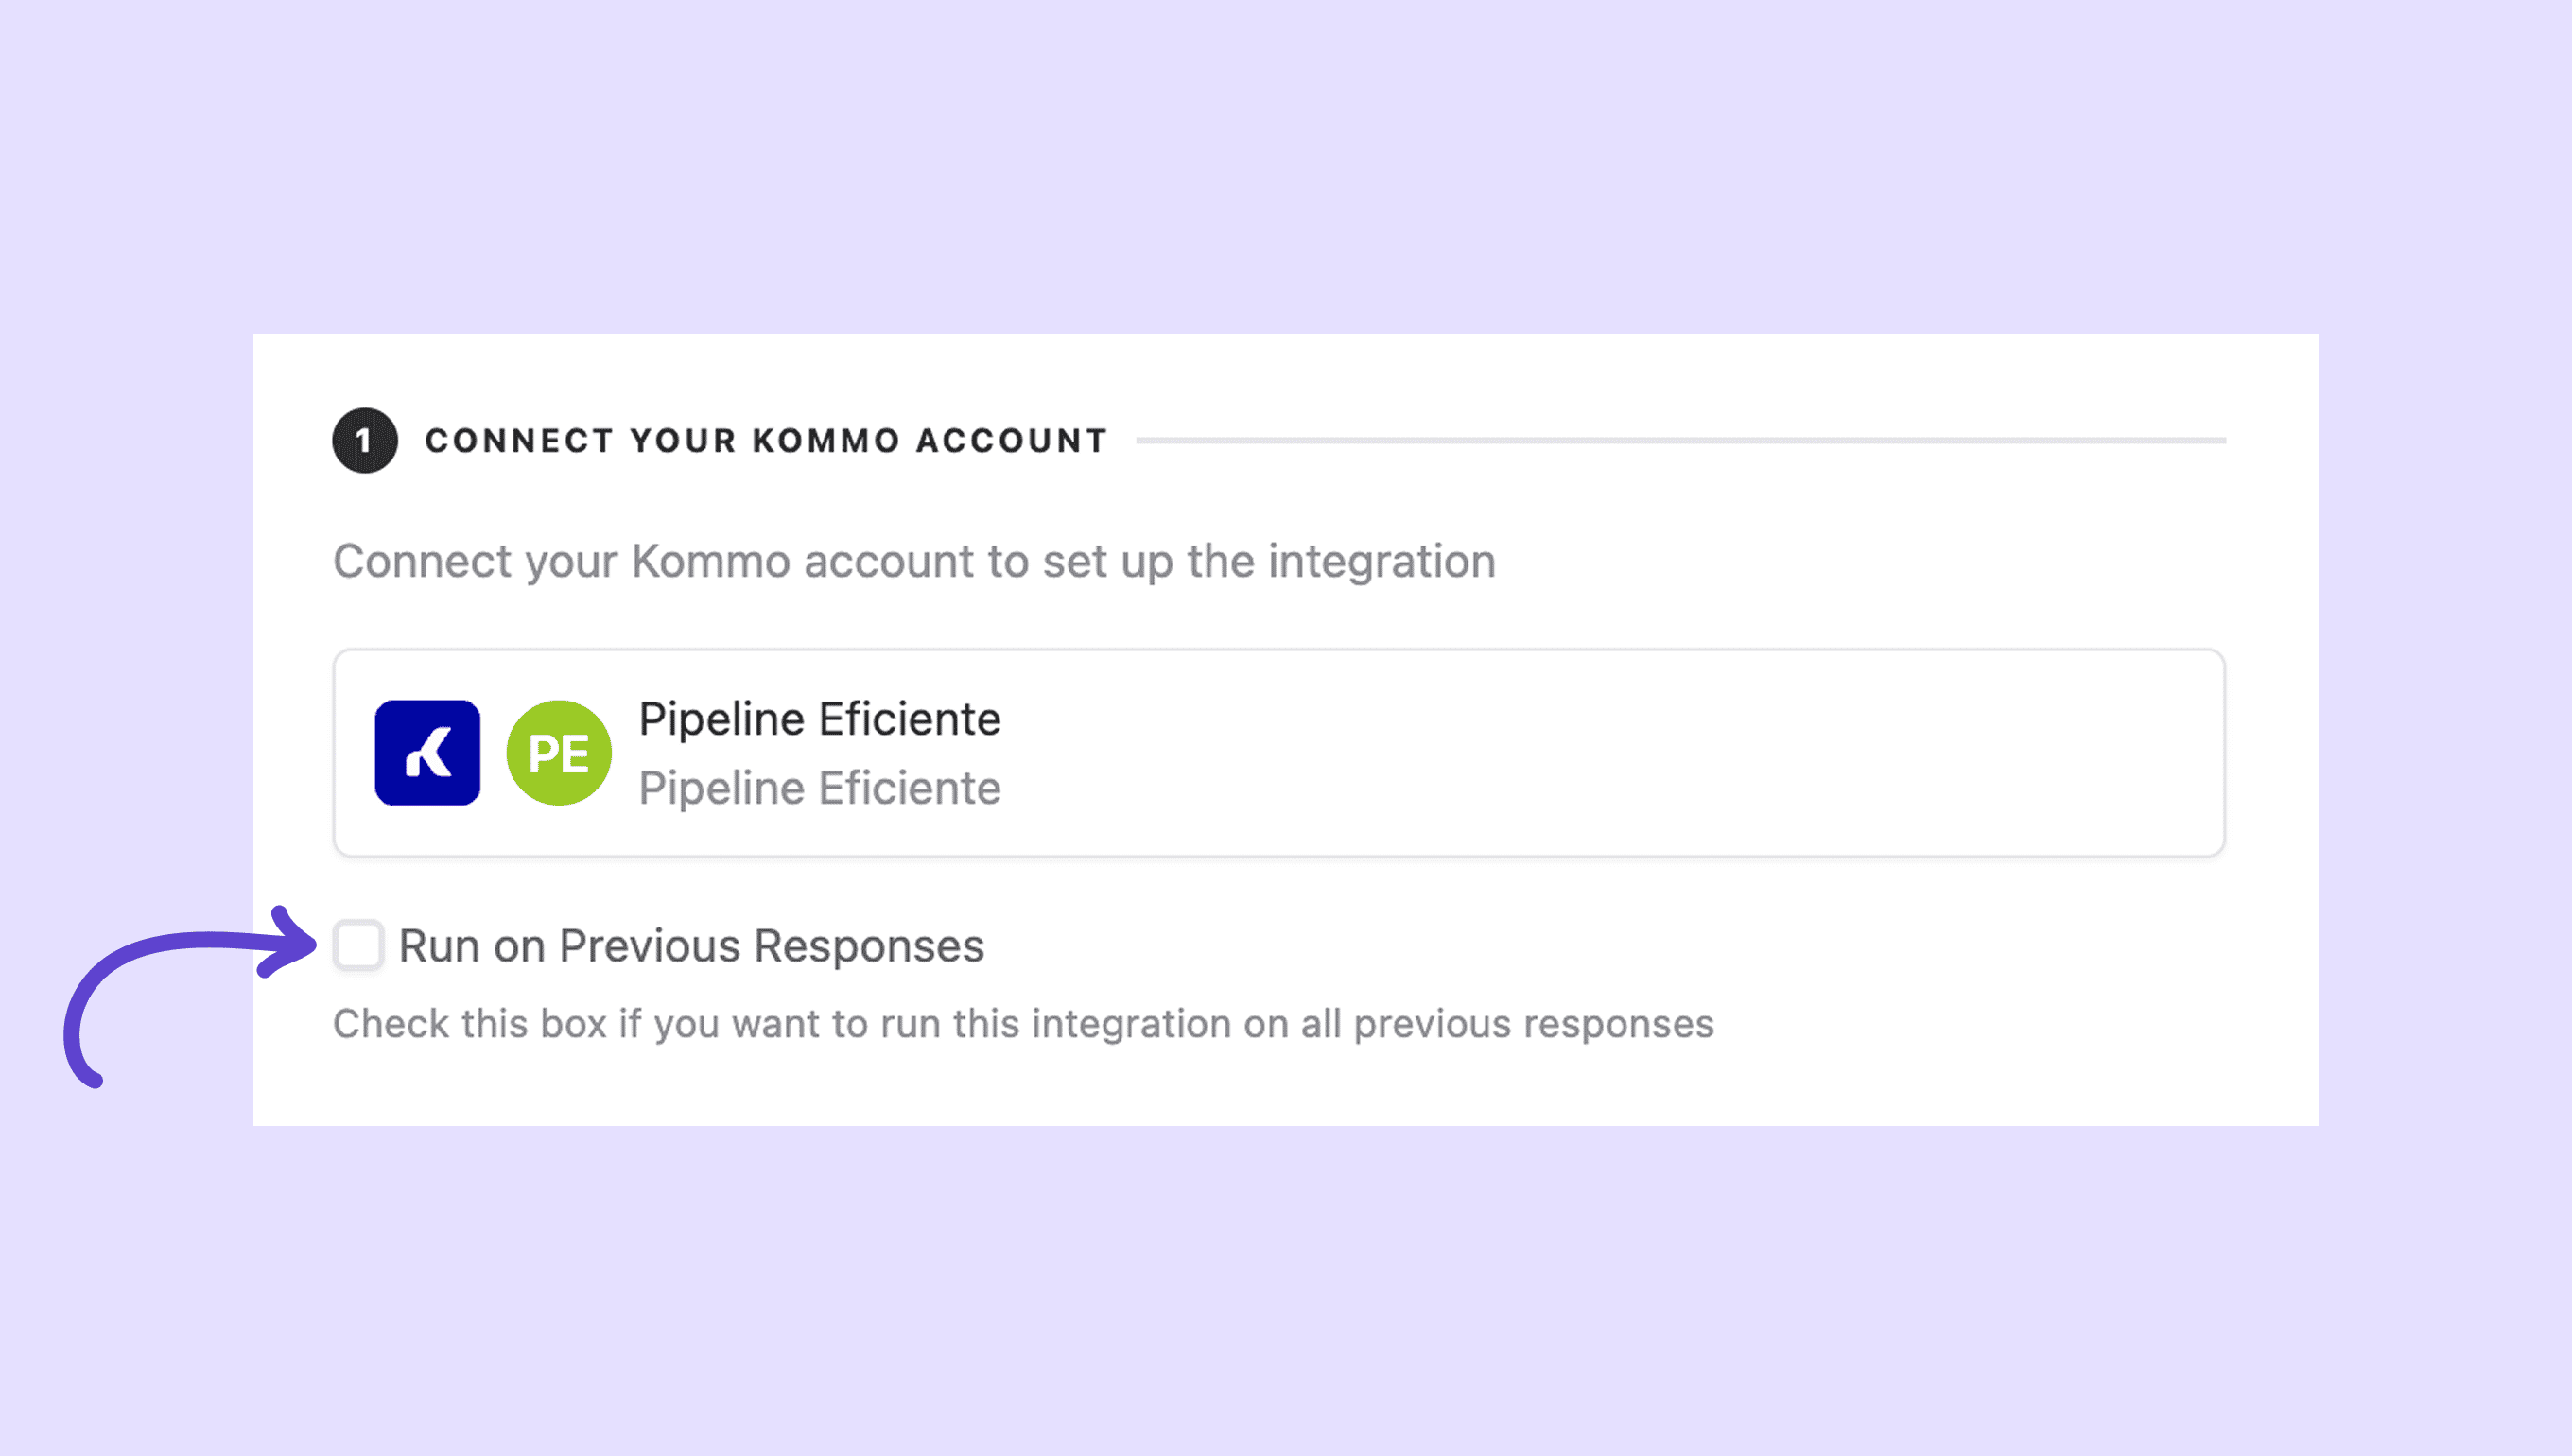Click the Connect Your Kommo Account heading
2572x1456 pixels.
(x=765, y=441)
